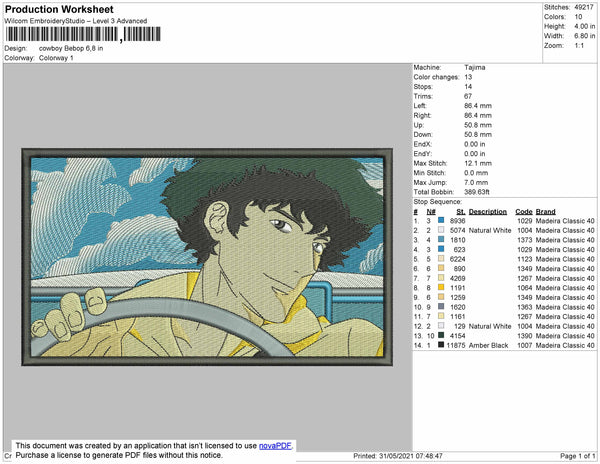
Task: Pick Amber Black swatch for stop 14
Action: [441, 345]
